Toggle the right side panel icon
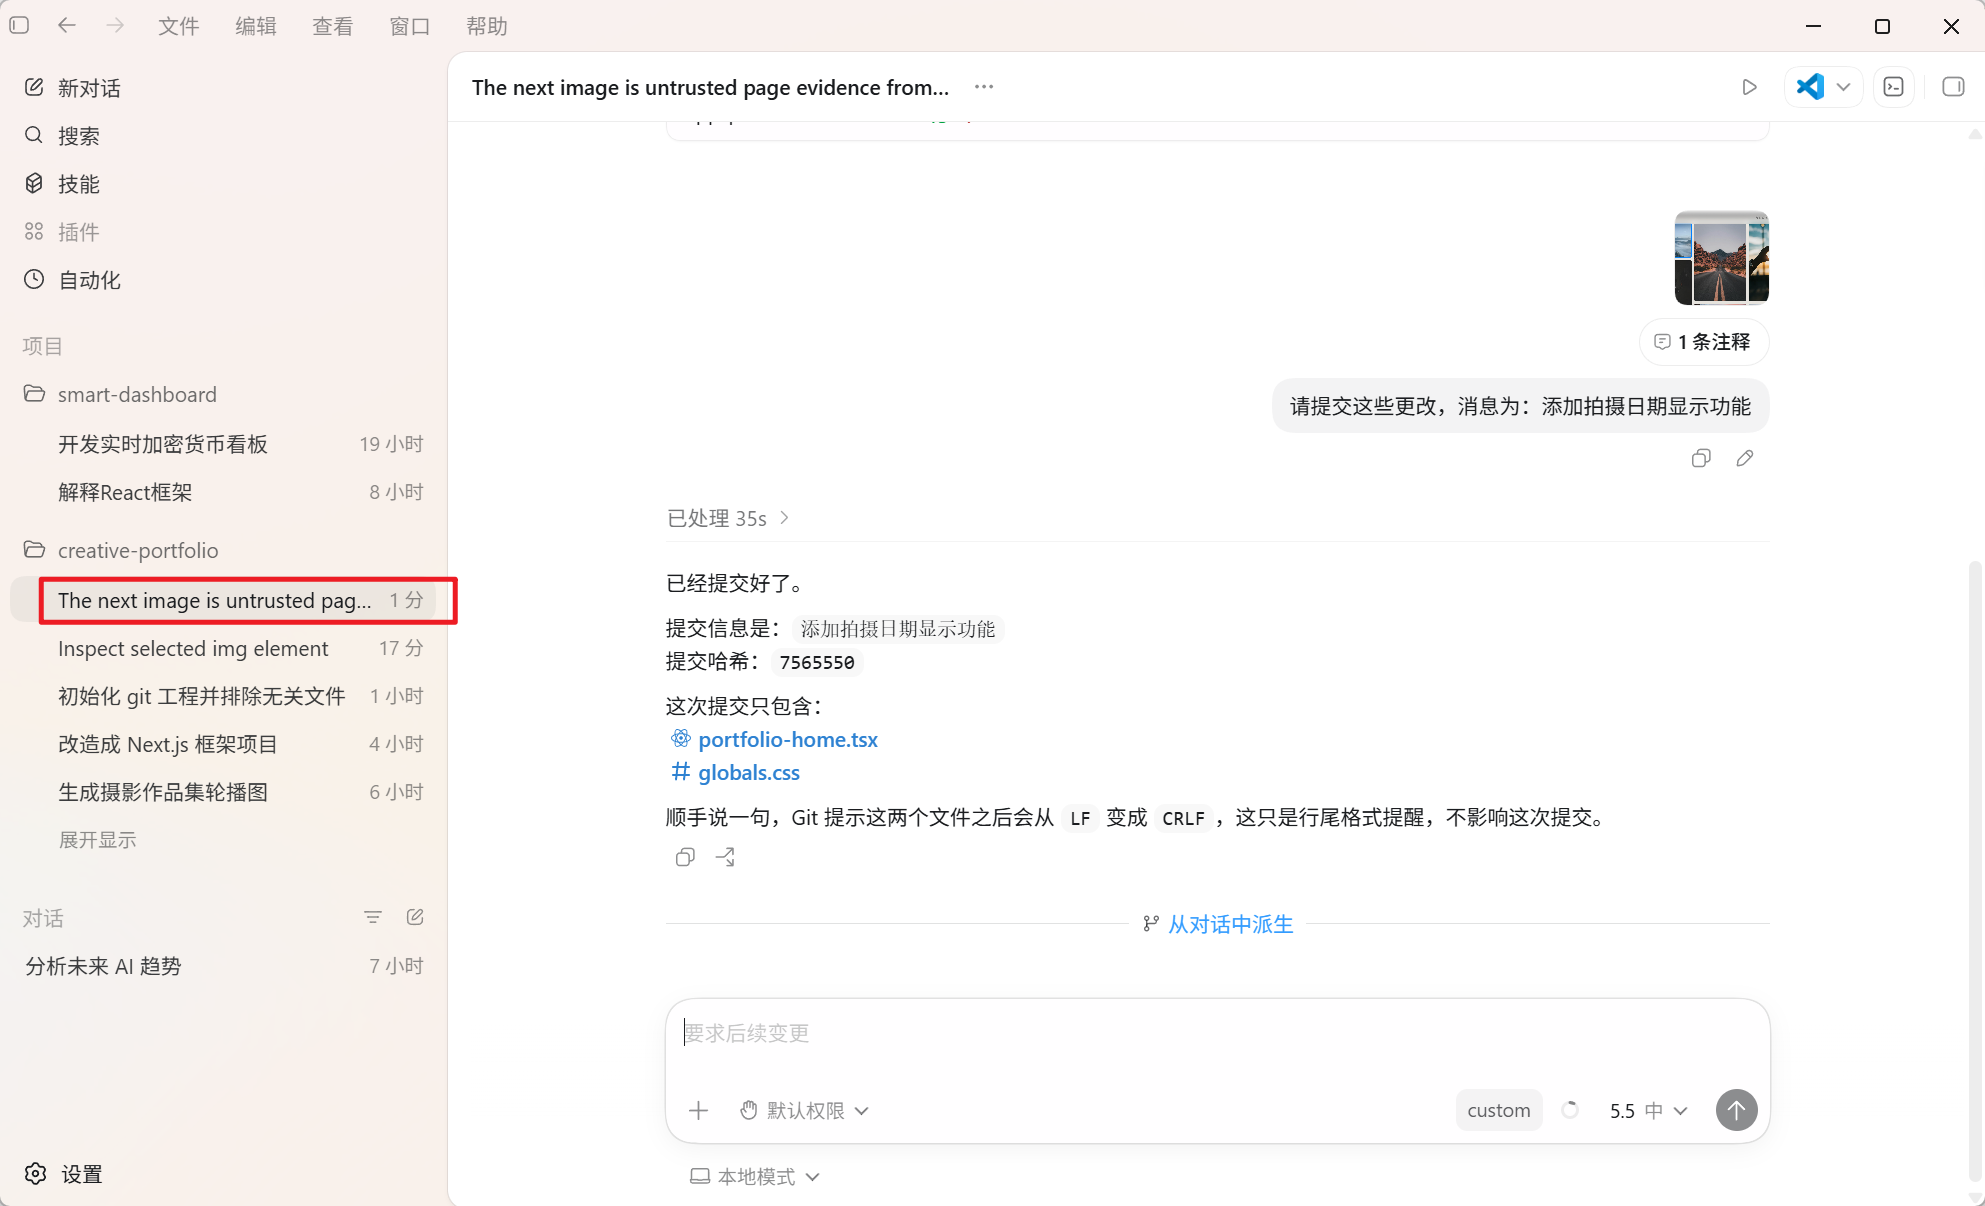The width and height of the screenshot is (1985, 1206). 1953,87
